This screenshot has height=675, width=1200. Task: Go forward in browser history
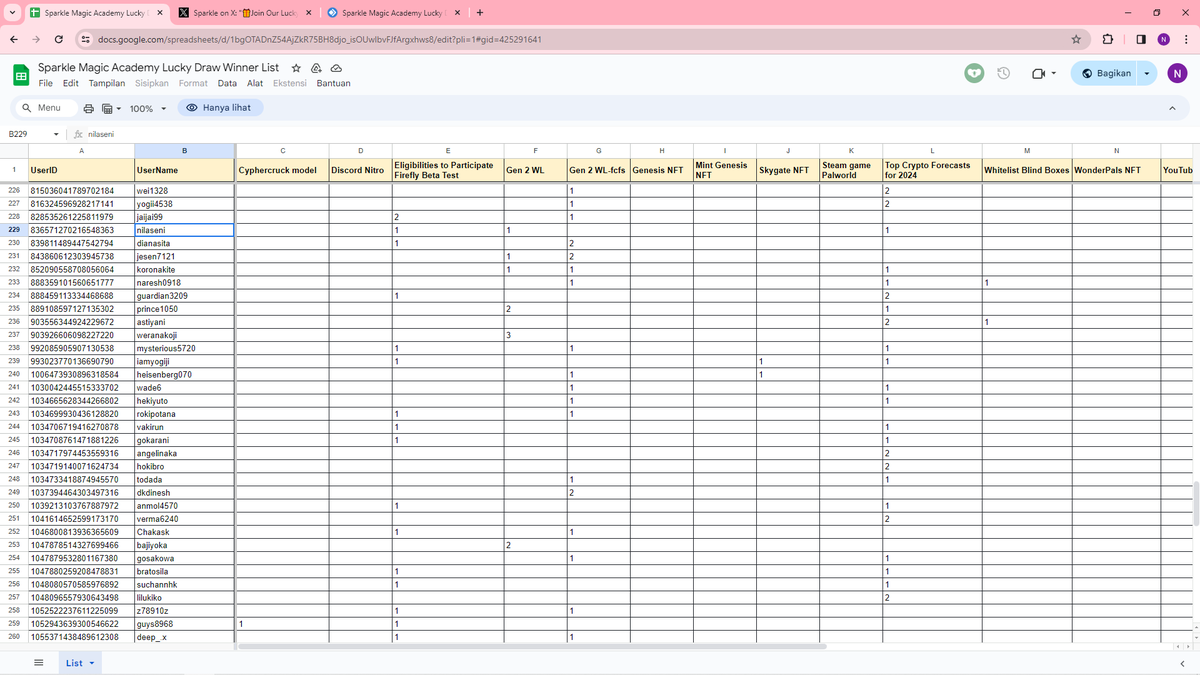pos(37,39)
